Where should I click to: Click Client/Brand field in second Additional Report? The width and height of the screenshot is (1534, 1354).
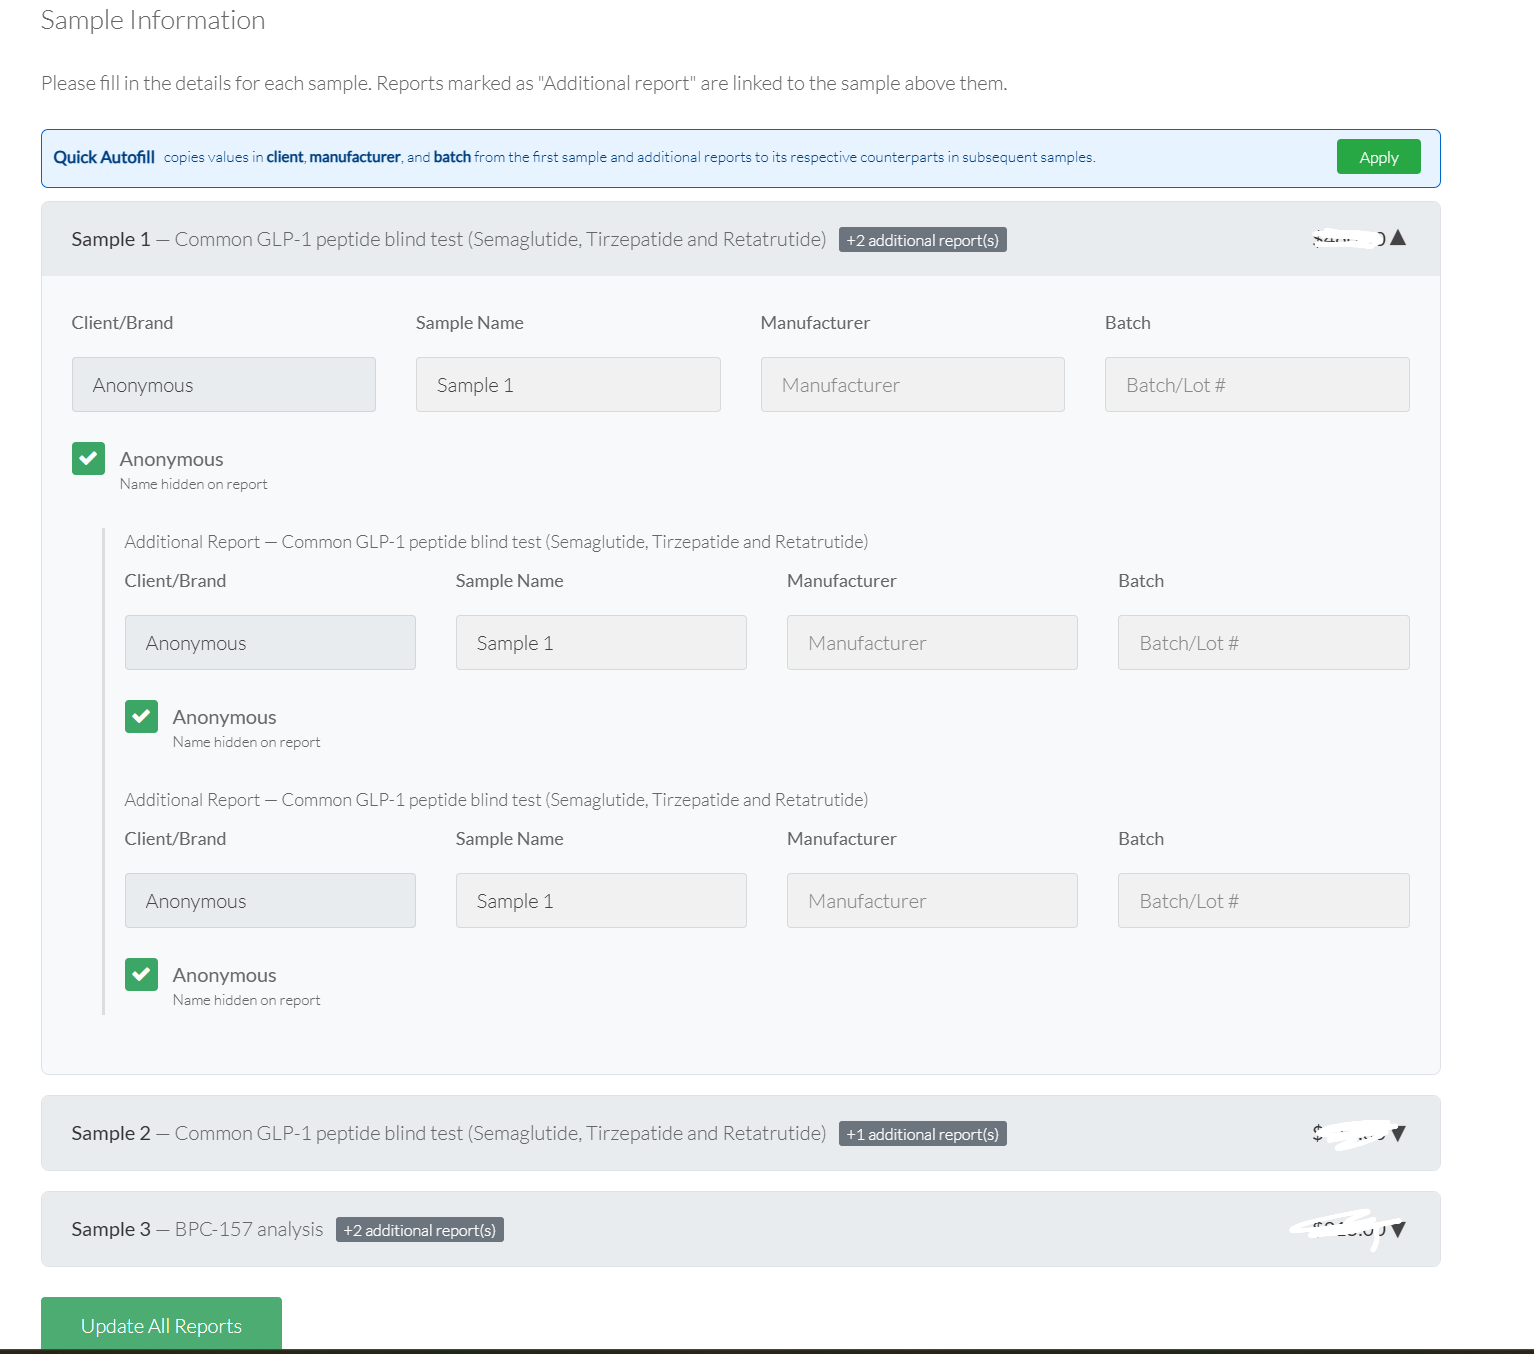tap(270, 901)
